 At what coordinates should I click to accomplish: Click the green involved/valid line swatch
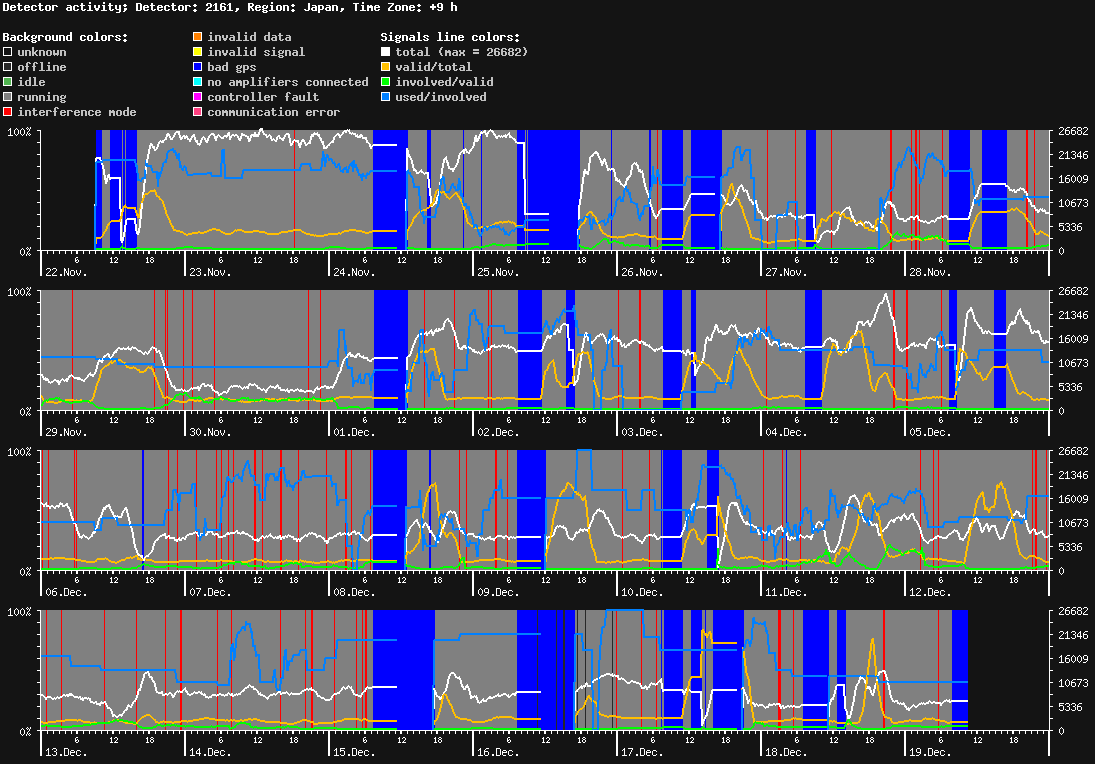click(386, 82)
